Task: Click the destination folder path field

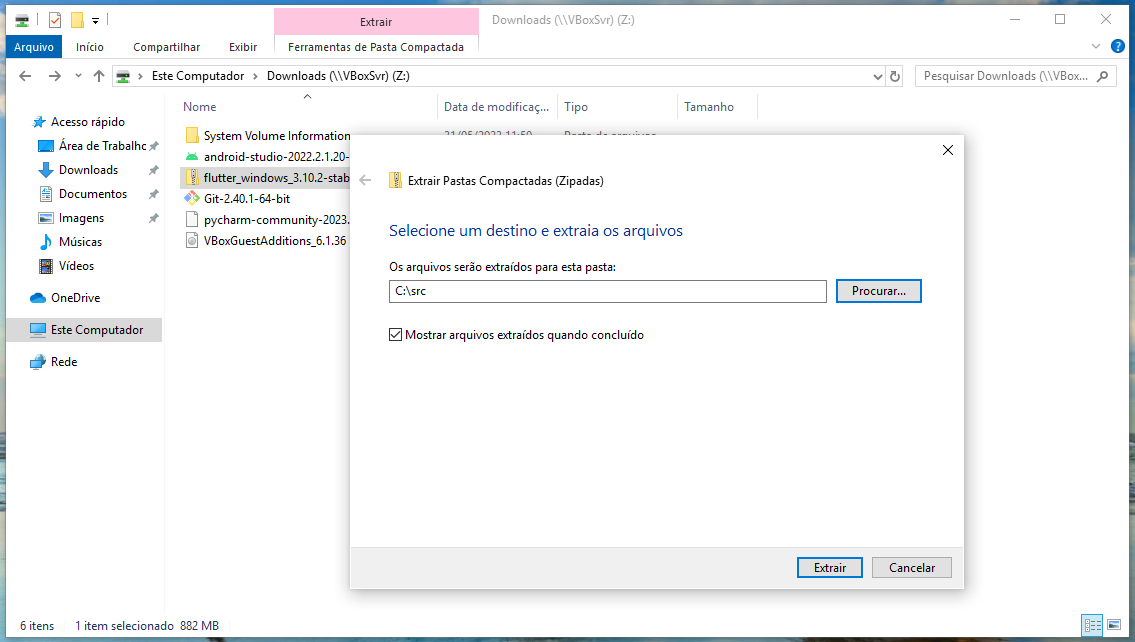Action: click(607, 291)
